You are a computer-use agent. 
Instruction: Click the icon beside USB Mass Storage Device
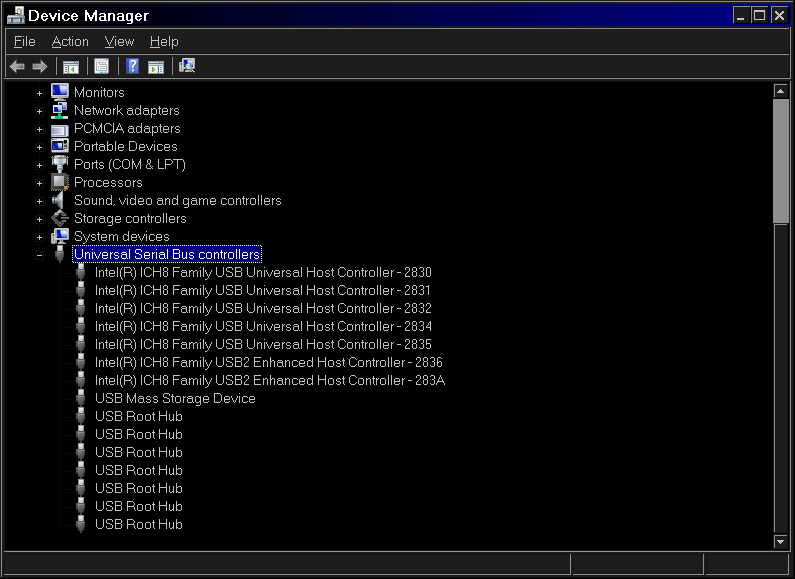click(81, 399)
